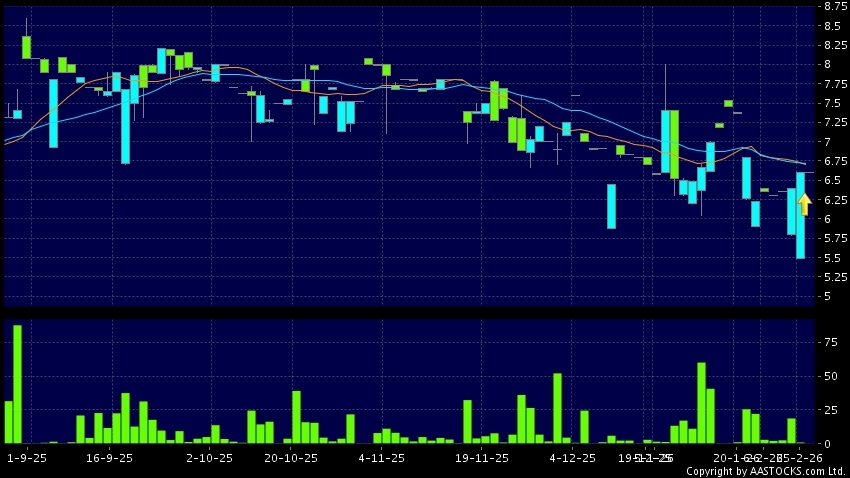Select the long cyan candle near 16-9-25
The width and height of the screenshot is (850, 478).
click(125, 127)
